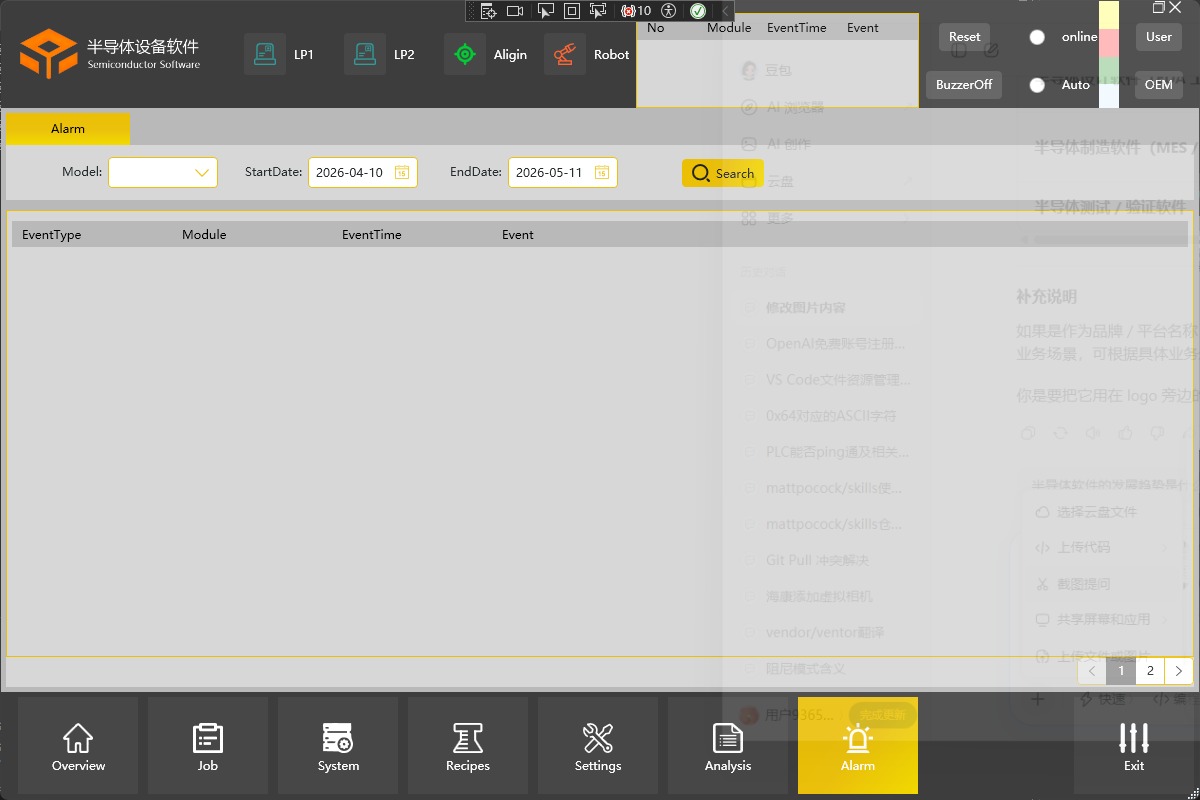The height and width of the screenshot is (800, 1200).
Task: Open the Job clipboard page
Action: [x=208, y=746]
